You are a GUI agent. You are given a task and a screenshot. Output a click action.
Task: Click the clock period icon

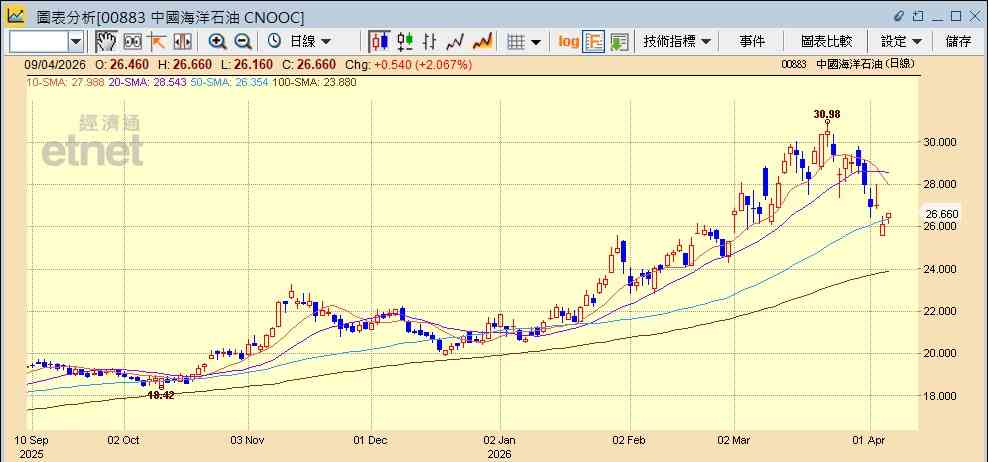[274, 42]
